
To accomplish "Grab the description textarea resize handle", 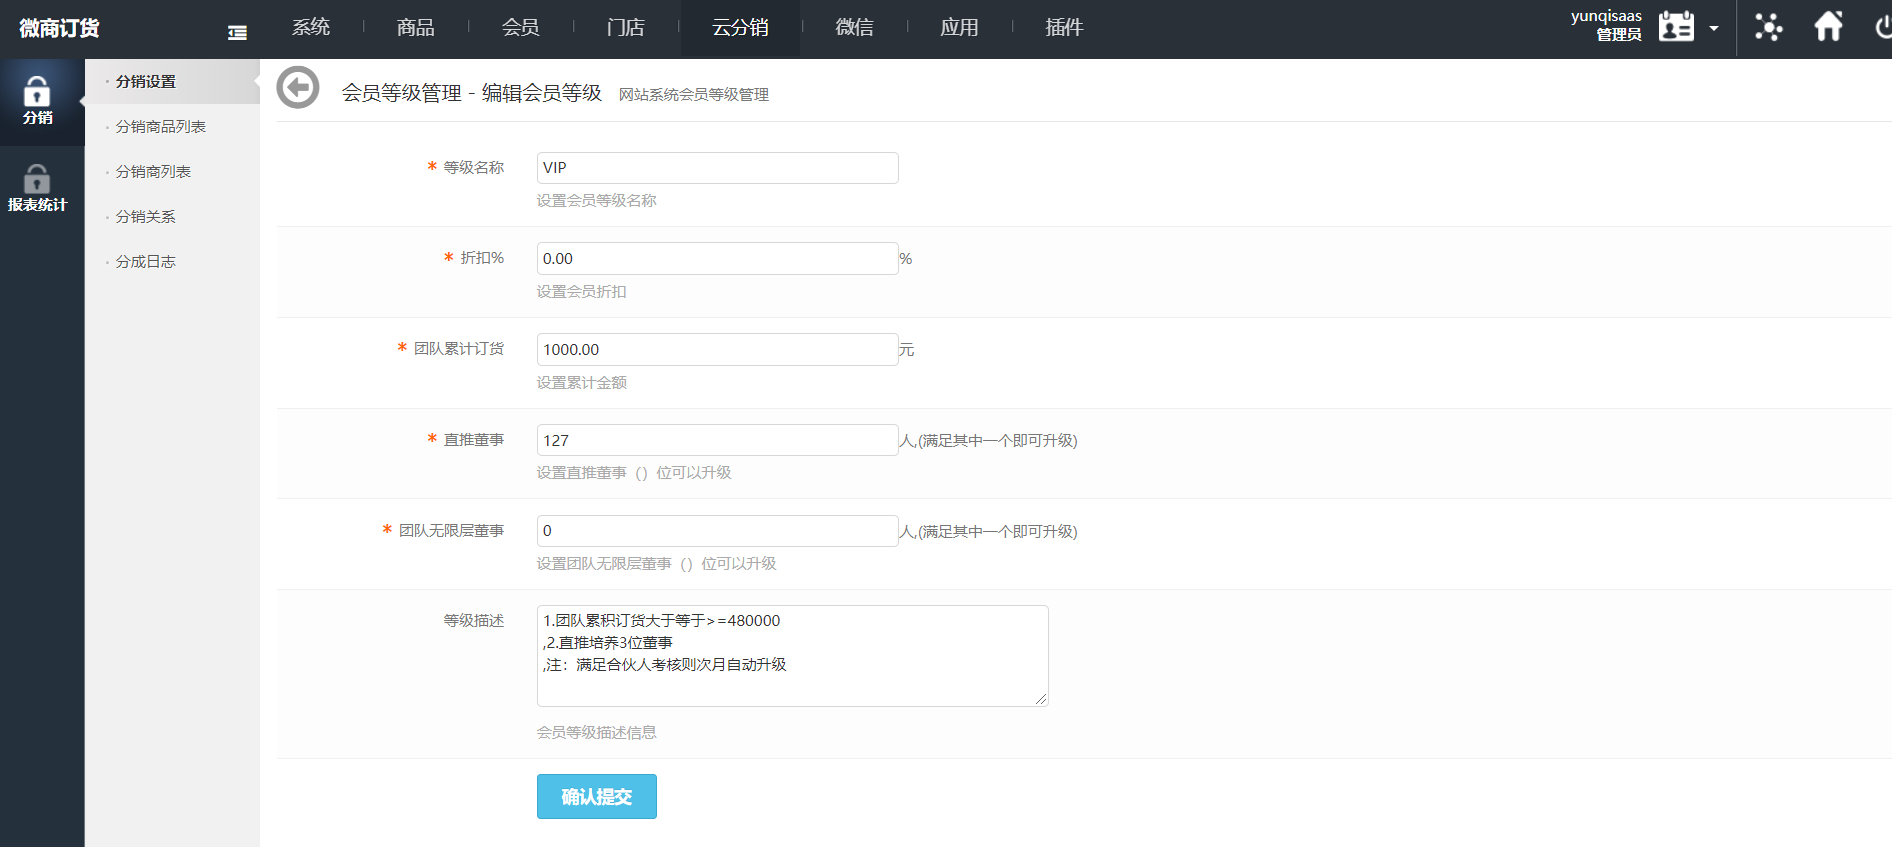I will (x=1041, y=699).
